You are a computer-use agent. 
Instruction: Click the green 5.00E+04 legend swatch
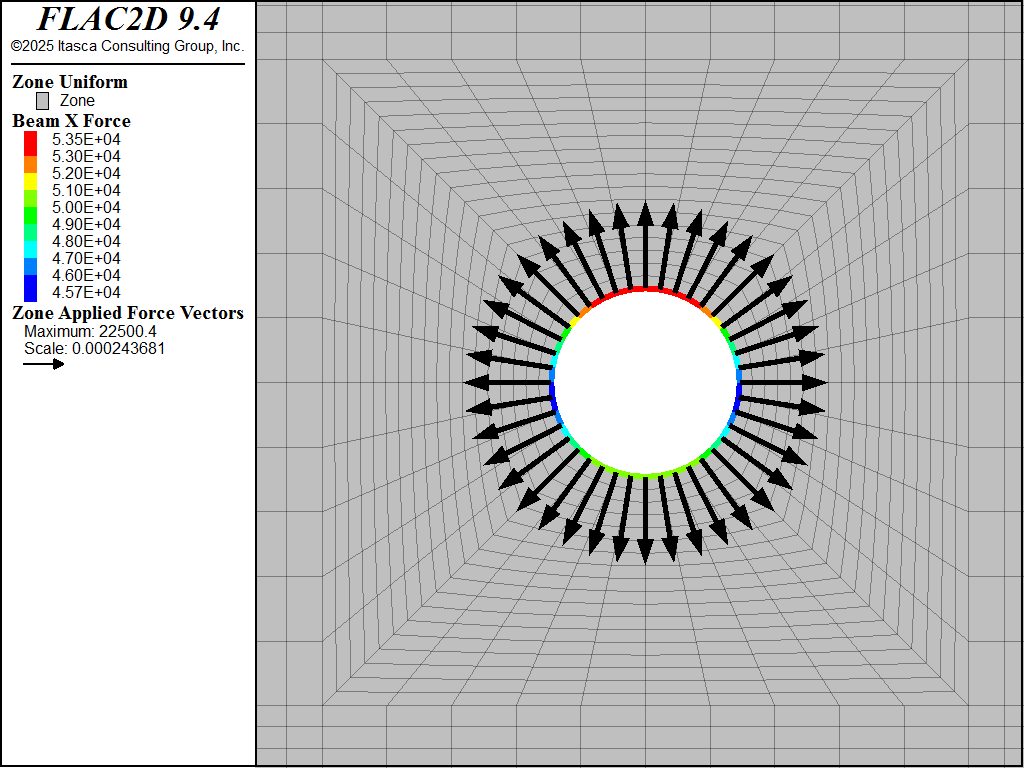[x=30, y=216]
